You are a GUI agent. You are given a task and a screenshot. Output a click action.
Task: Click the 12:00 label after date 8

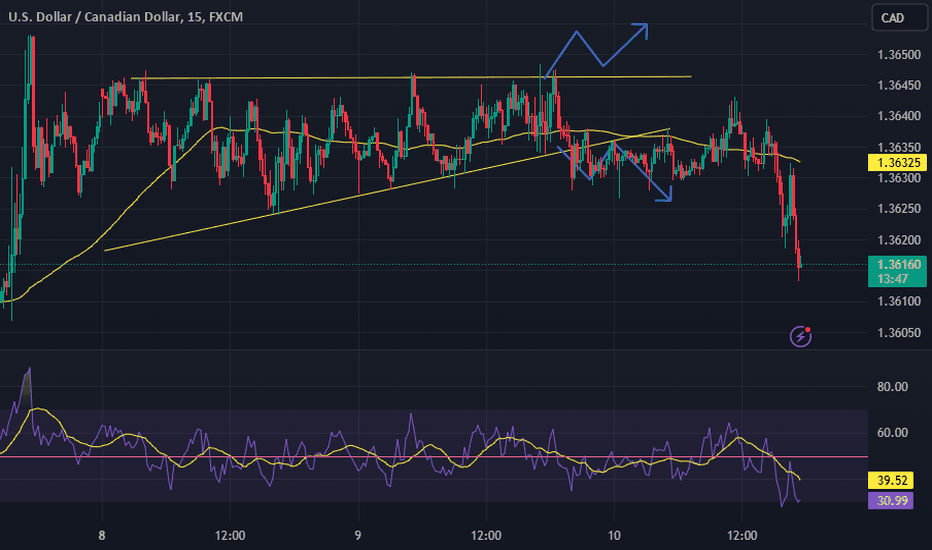230,536
